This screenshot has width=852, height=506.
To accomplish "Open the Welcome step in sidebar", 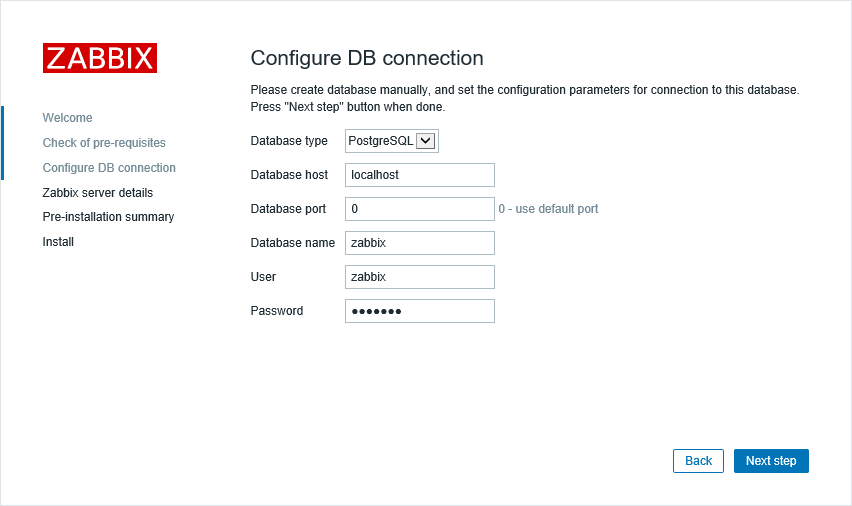I will (67, 118).
